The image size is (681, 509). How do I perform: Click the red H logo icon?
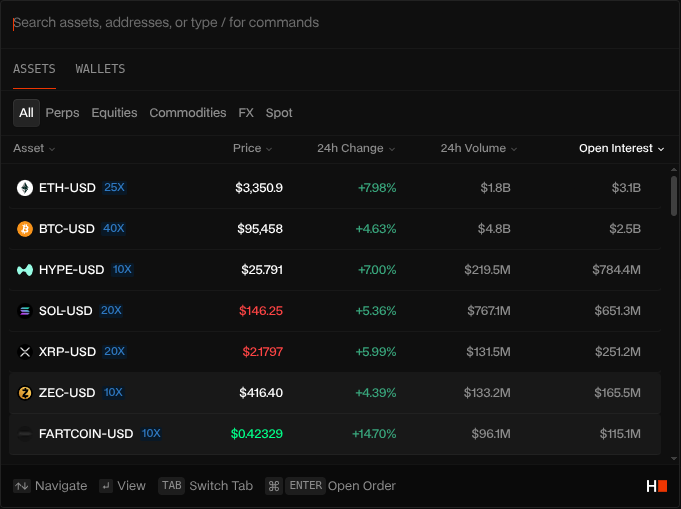tap(656, 486)
